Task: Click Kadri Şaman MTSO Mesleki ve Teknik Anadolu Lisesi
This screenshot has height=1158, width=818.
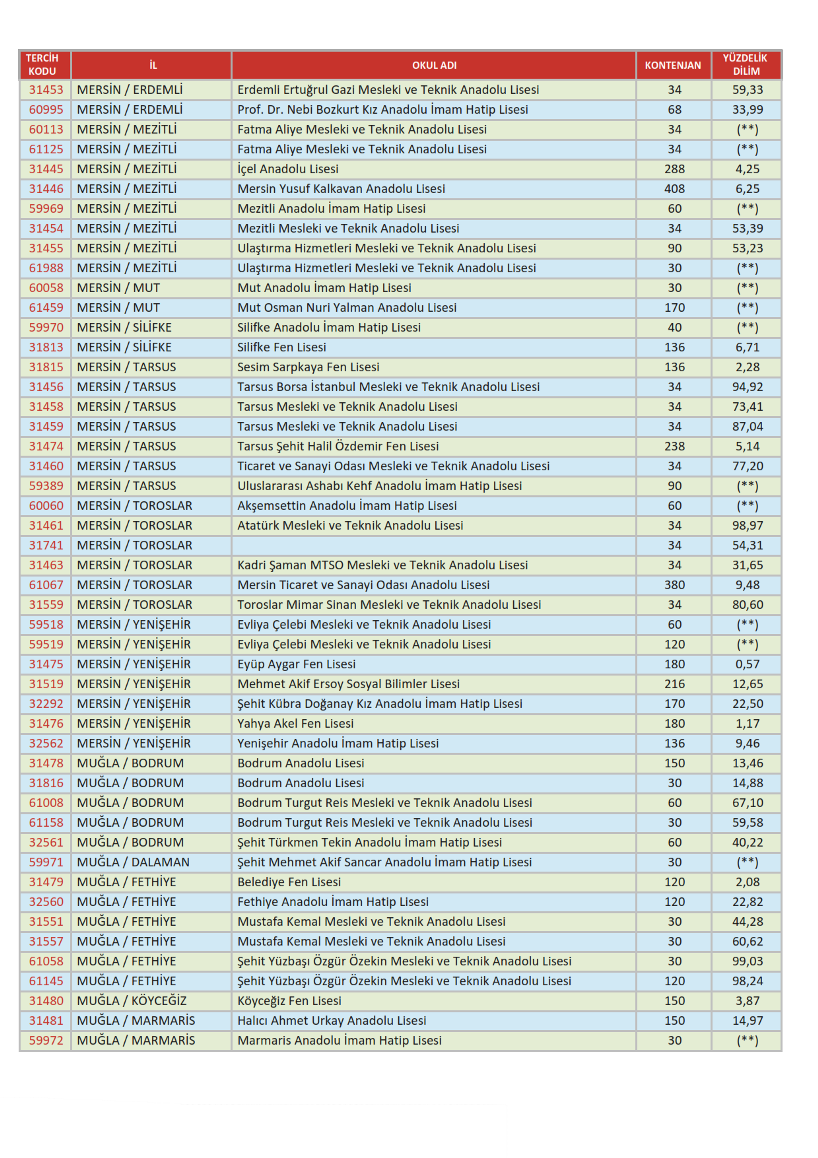Action: click(x=382, y=566)
